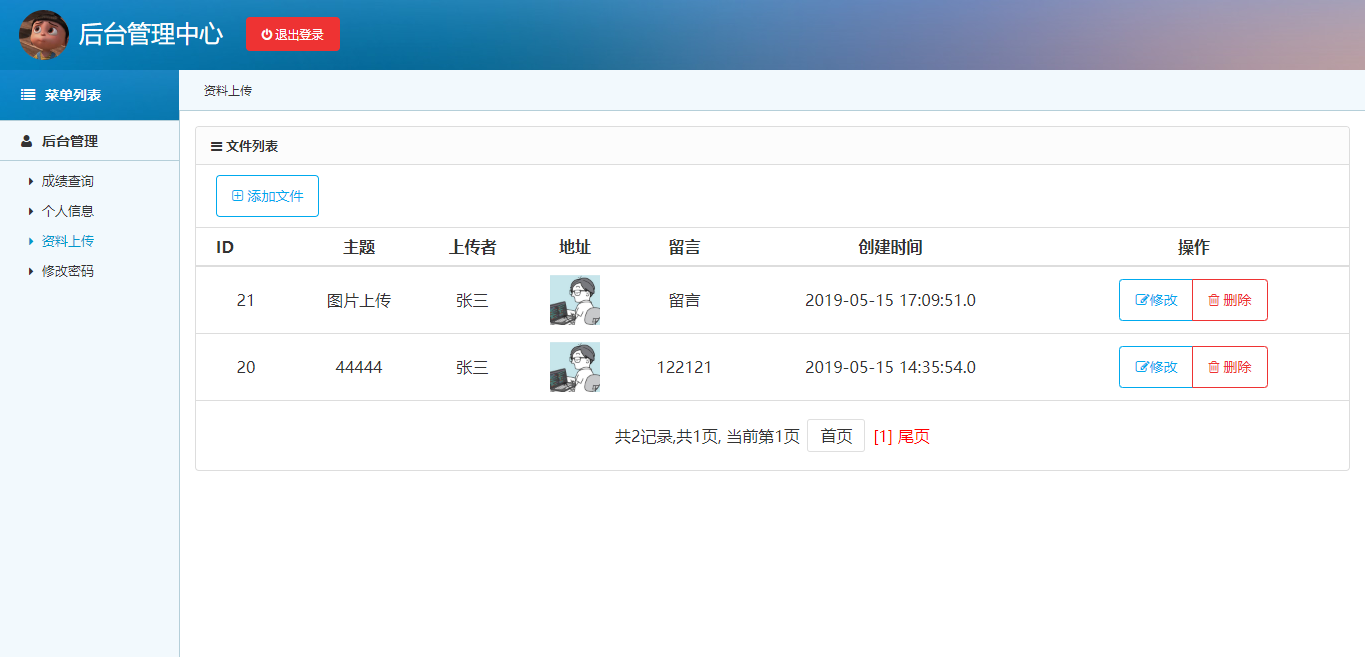Click the 尾页 pagination link

(914, 436)
